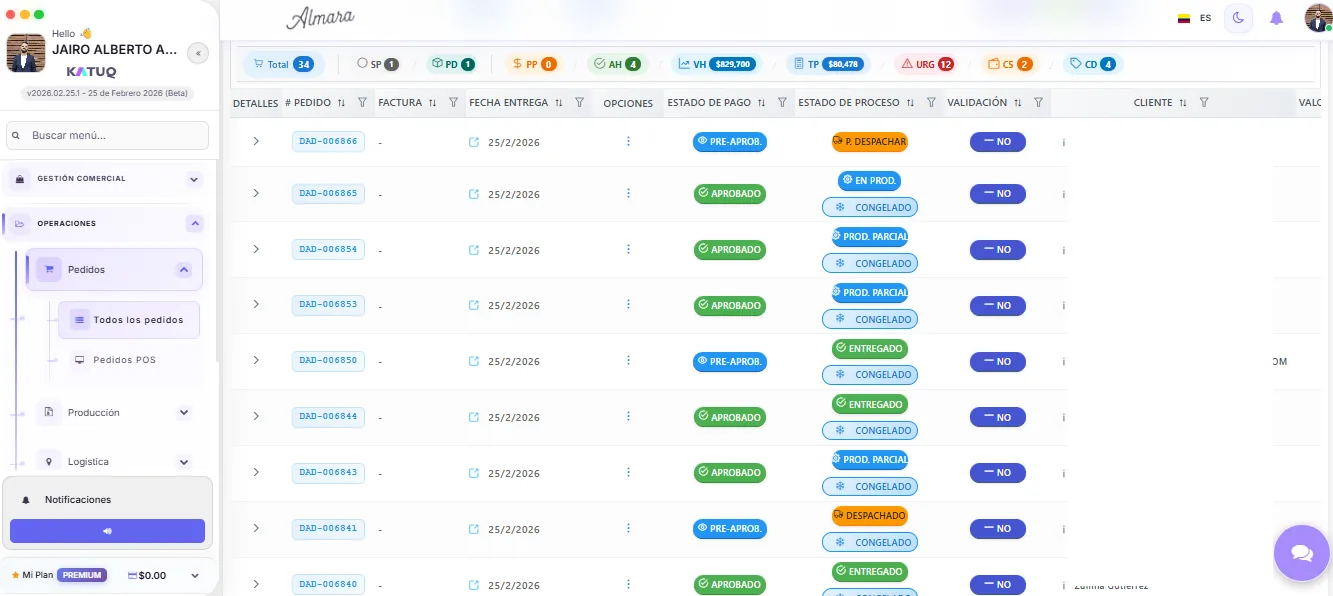The image size is (1333, 596).
Task: Filter the Cliente column
Action: (1204, 102)
